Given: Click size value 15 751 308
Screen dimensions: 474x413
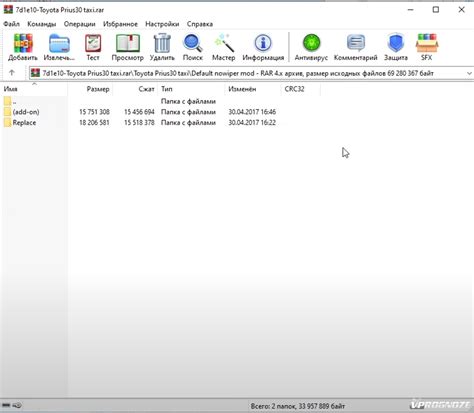Looking at the screenshot, I should (94, 112).
